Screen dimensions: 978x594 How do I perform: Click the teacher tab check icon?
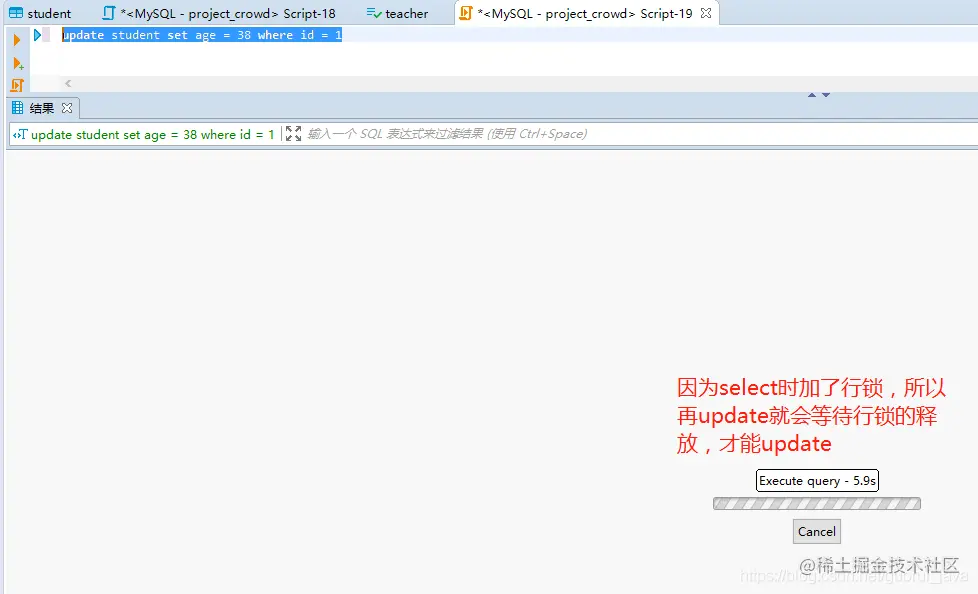click(374, 13)
